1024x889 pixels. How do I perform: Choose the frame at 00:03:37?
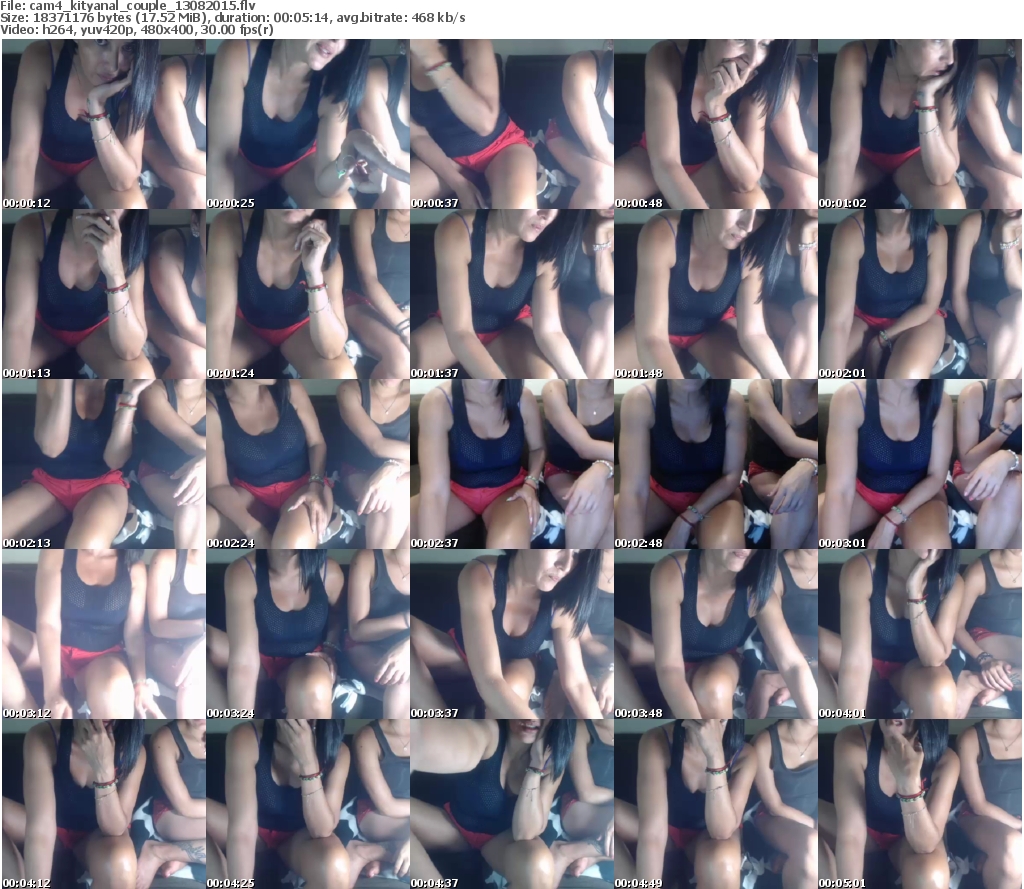pos(511,634)
